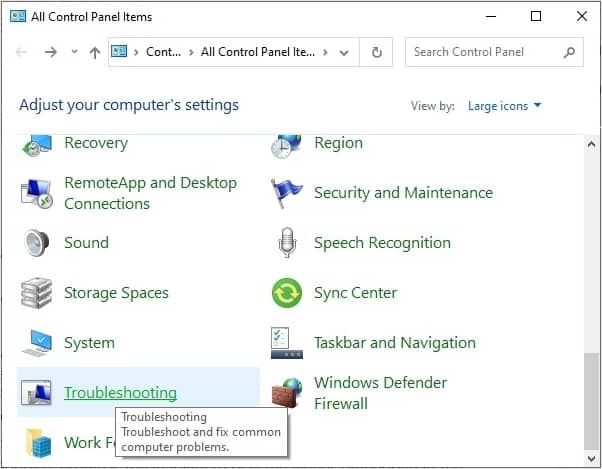602x469 pixels.
Task: Open the View by Large icons dropdown
Action: tap(504, 106)
